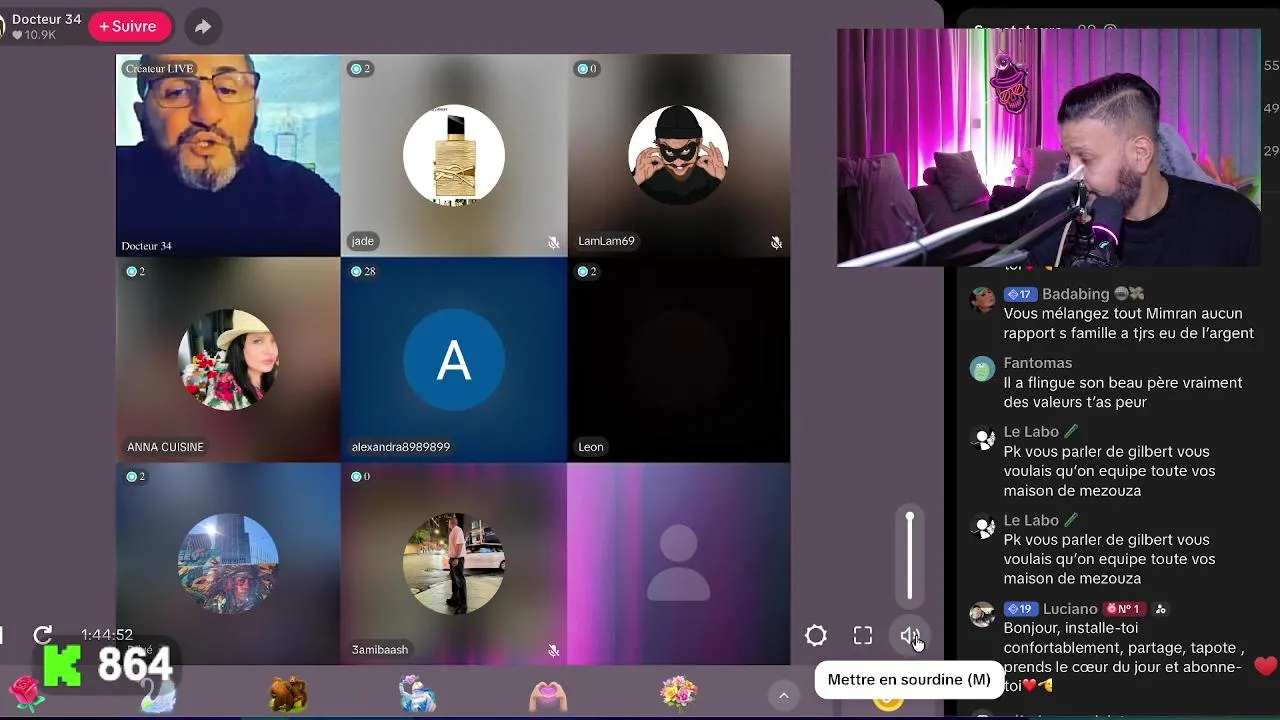The image size is (1280, 720).
Task: Open alexandra8989899's letter A avatar
Action: pos(454,360)
